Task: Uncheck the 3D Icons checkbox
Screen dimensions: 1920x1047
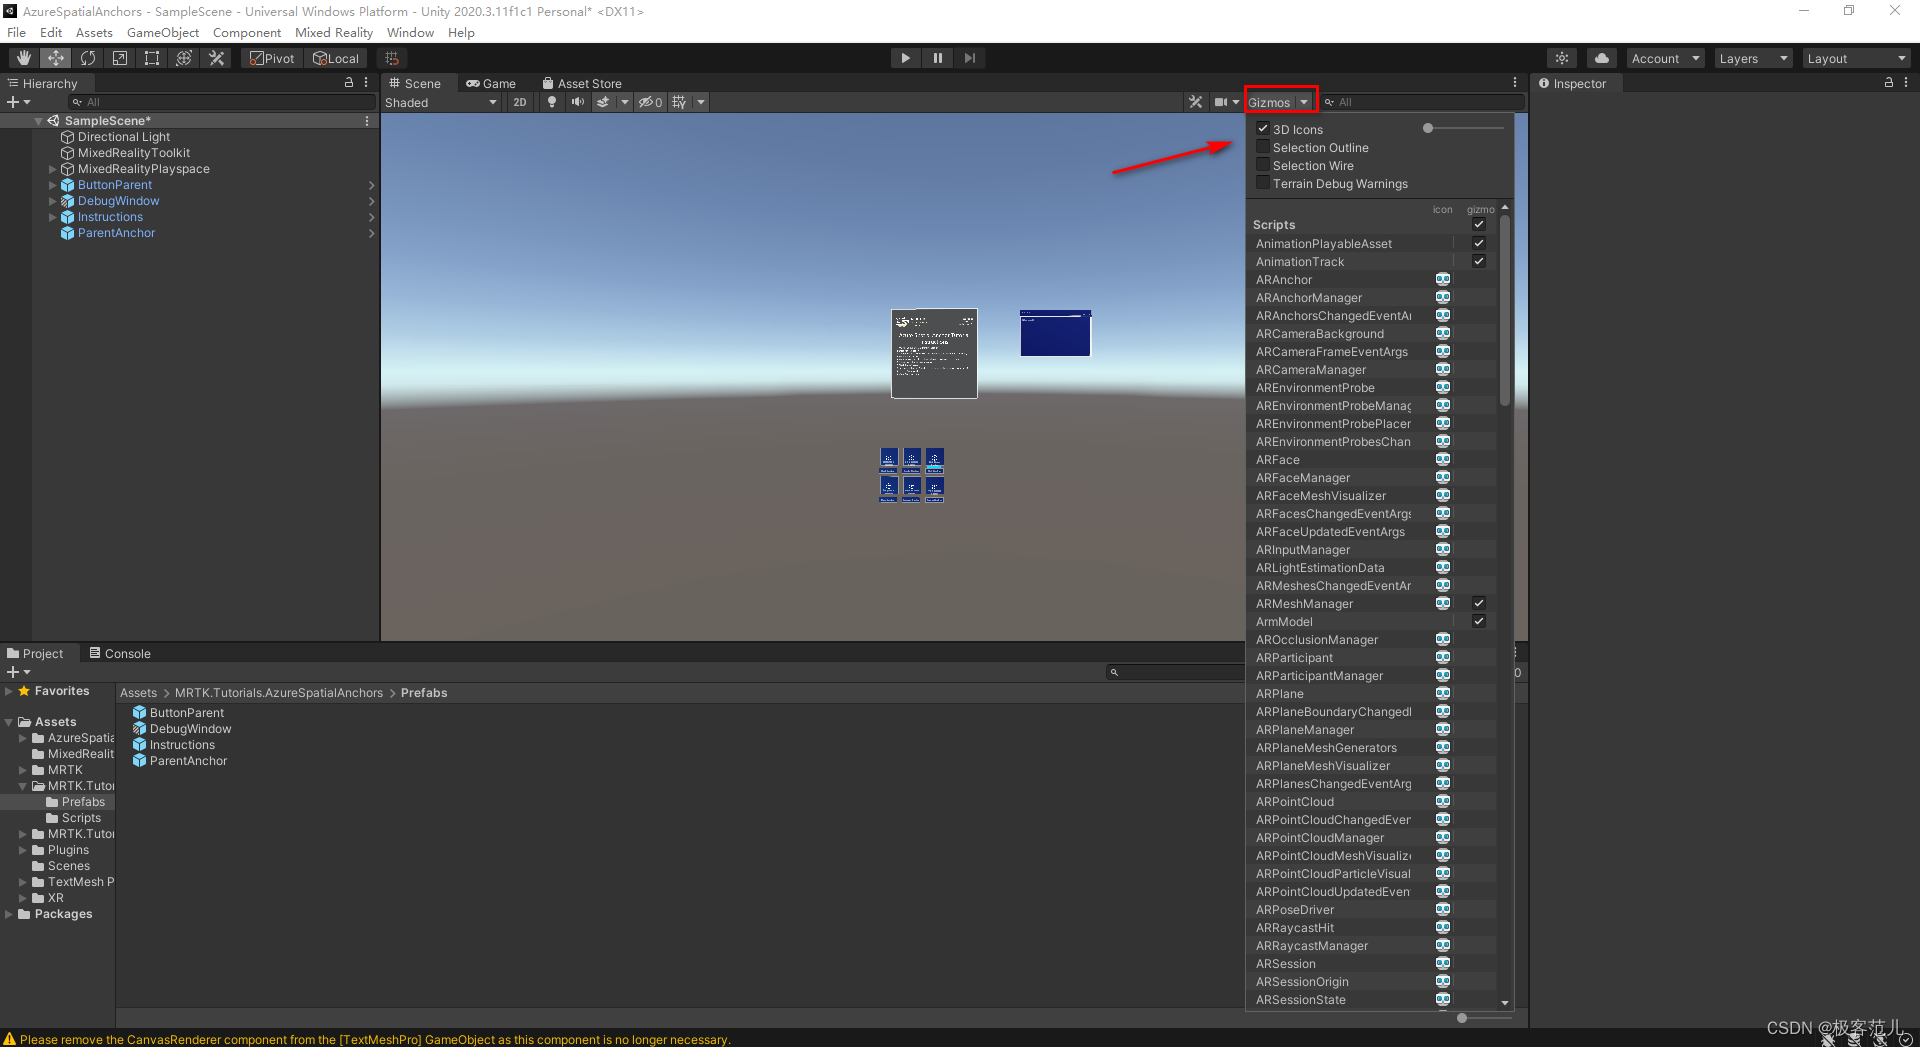Action: [x=1263, y=129]
